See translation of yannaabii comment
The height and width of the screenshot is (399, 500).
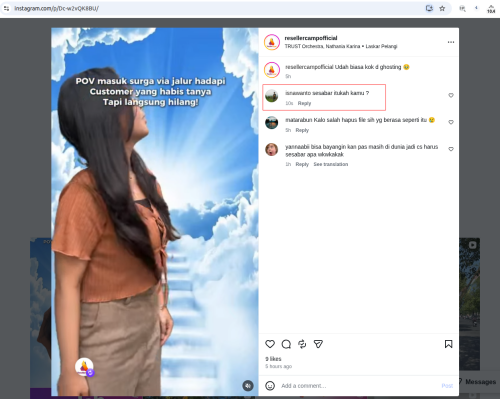[331, 164]
